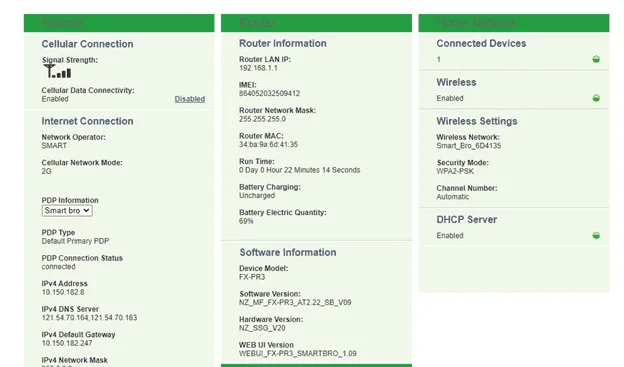Click the Cellular Network Mode value 2G
The height and width of the screenshot is (367, 624).
coord(46,171)
